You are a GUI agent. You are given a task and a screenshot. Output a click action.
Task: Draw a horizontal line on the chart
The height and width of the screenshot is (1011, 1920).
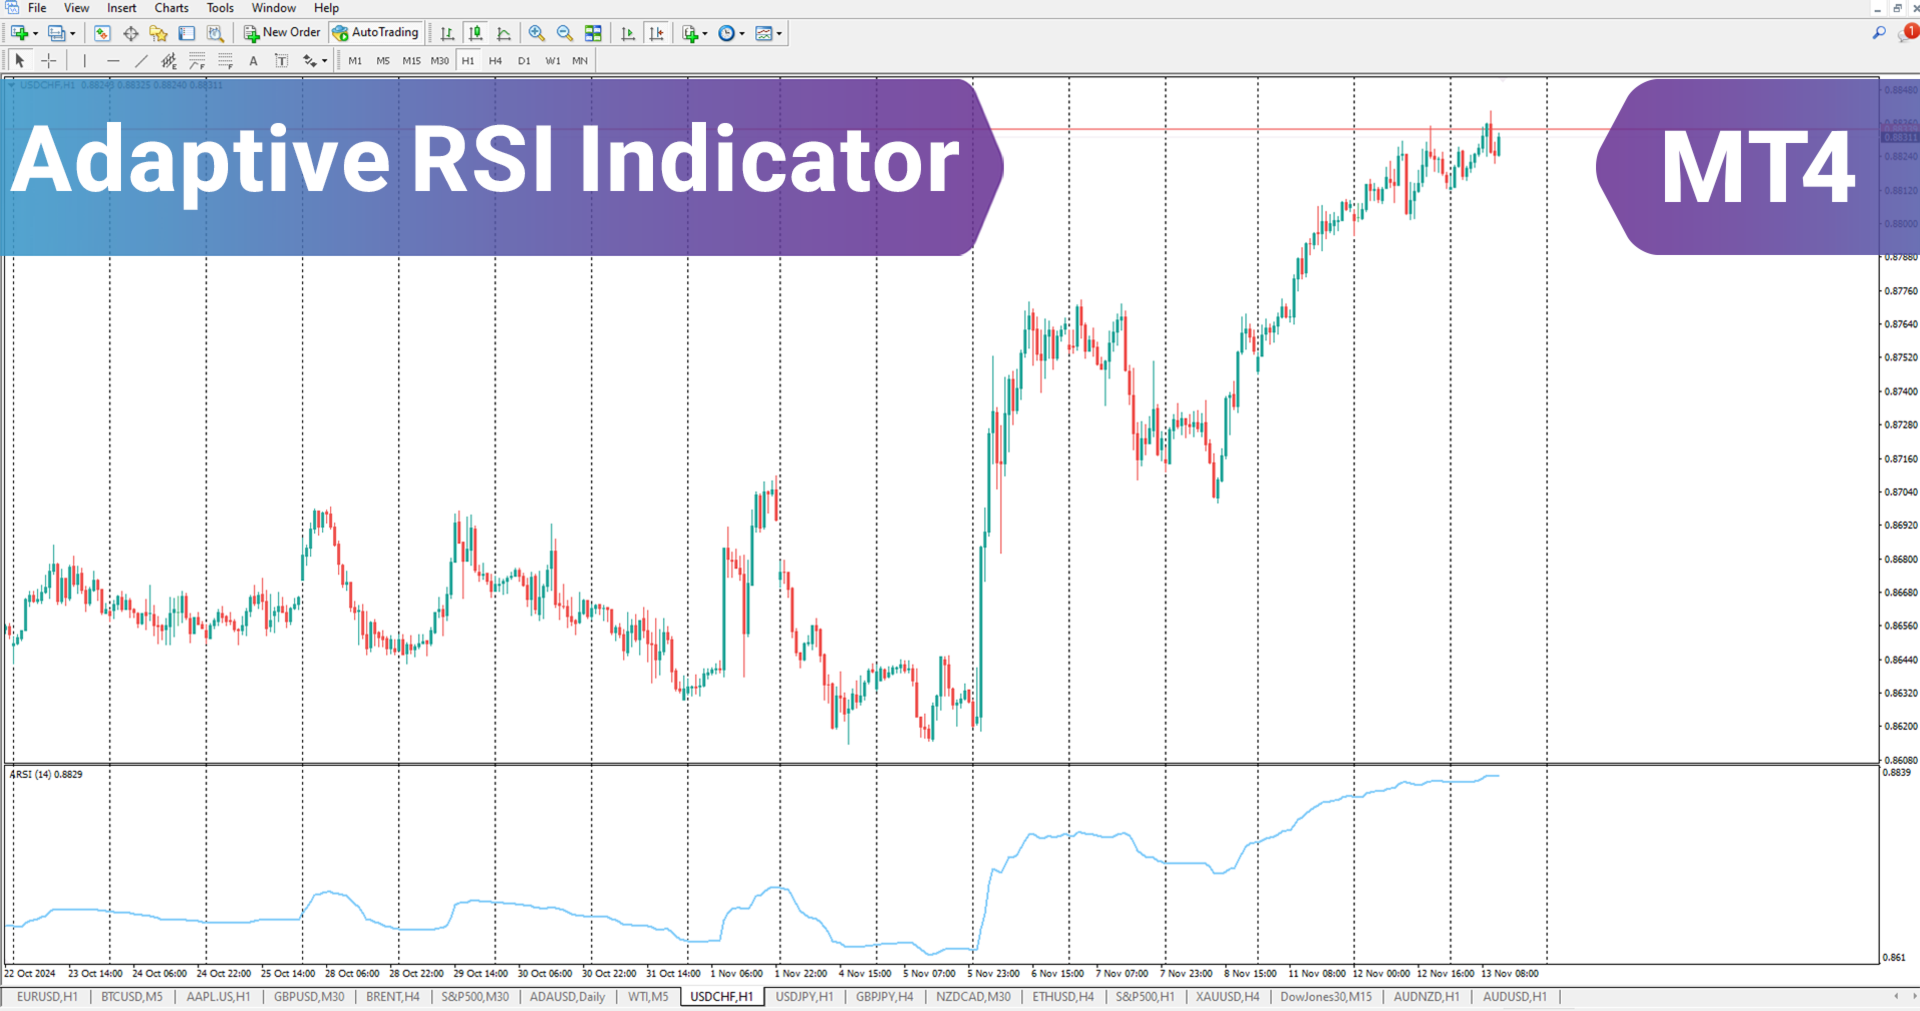coord(113,60)
